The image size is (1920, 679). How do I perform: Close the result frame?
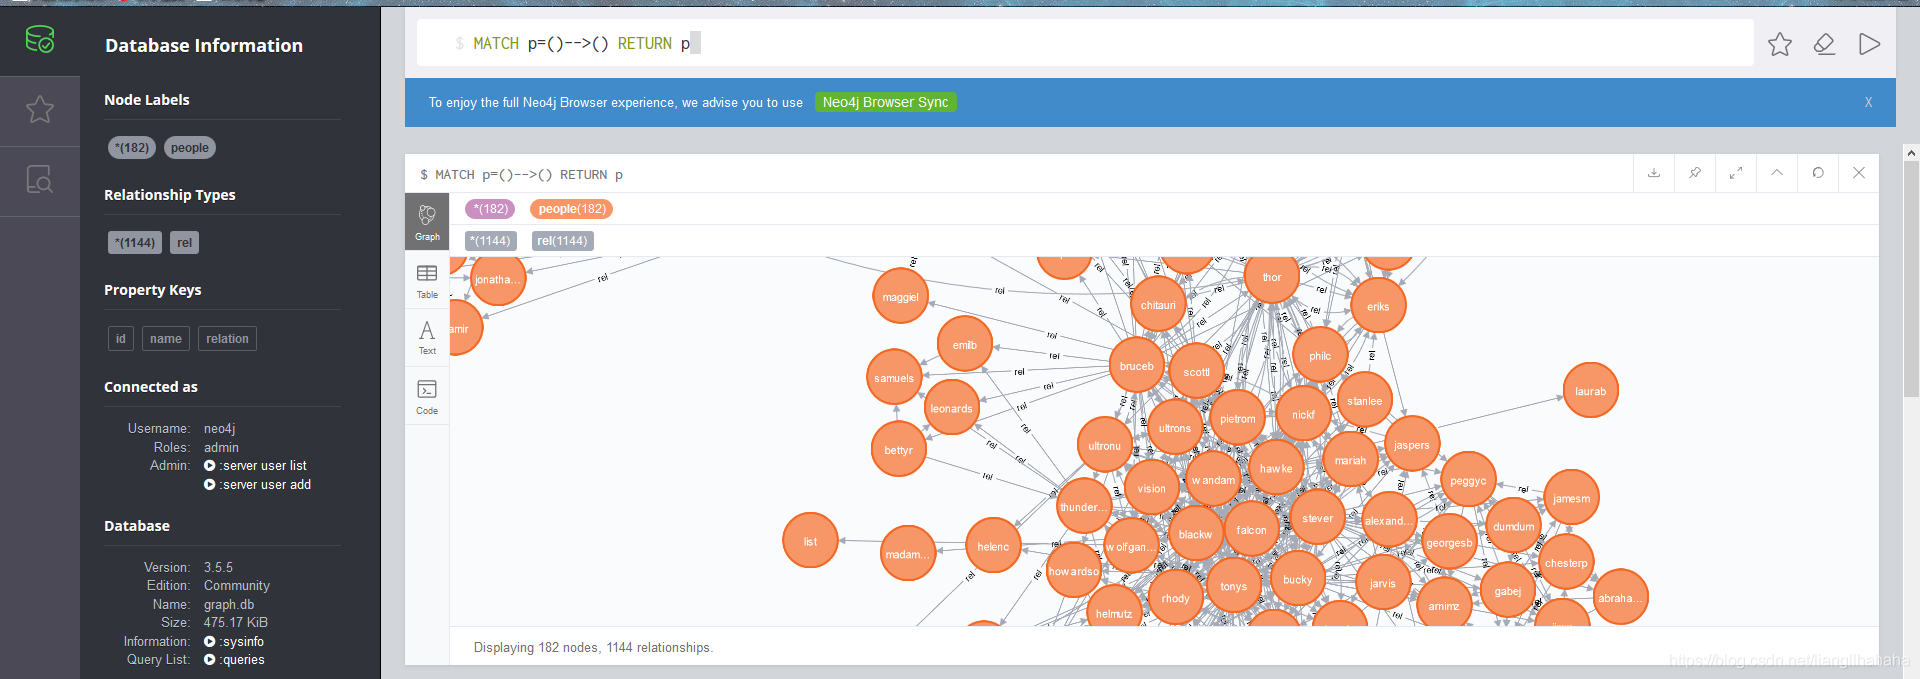tap(1859, 173)
